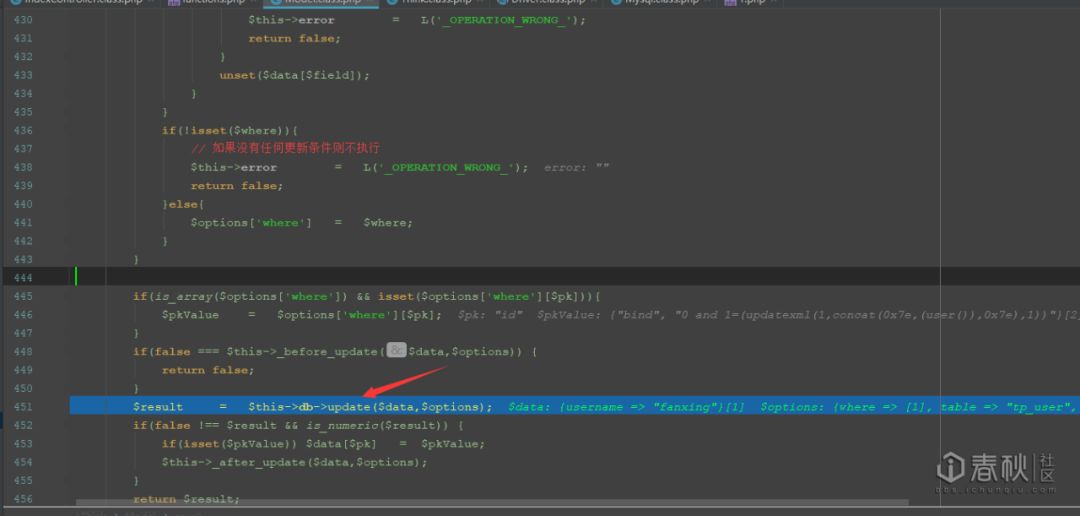Viewport: 1080px width, 516px height.
Task: Click the red Chinese comment on line 437
Action: (x=286, y=148)
